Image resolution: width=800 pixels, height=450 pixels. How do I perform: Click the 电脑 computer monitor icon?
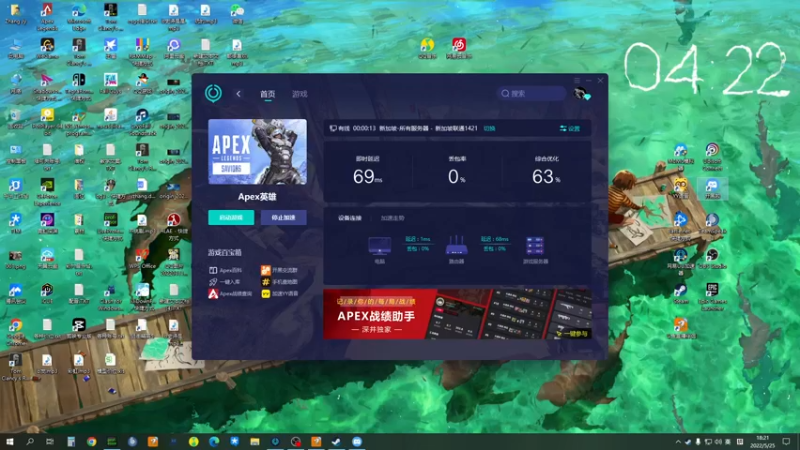tap(380, 246)
